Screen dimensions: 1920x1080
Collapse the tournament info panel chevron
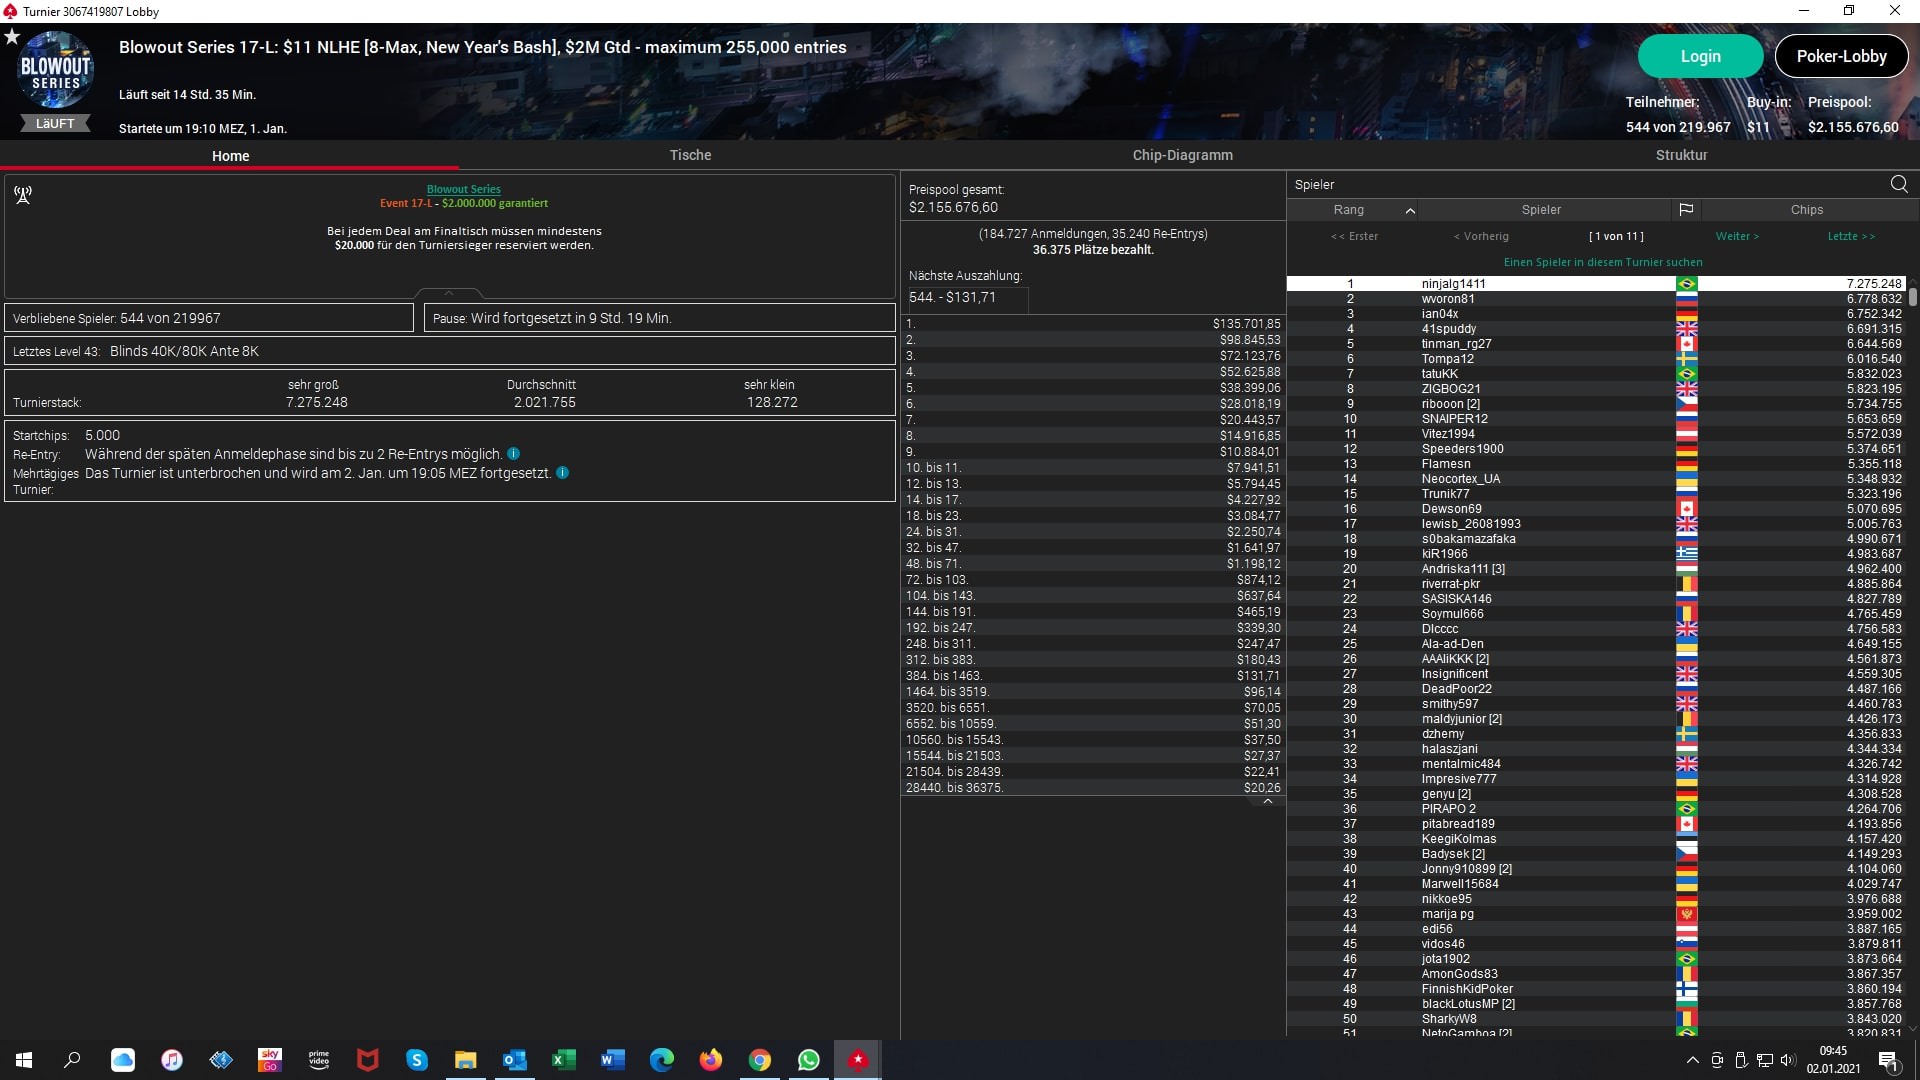(448, 293)
